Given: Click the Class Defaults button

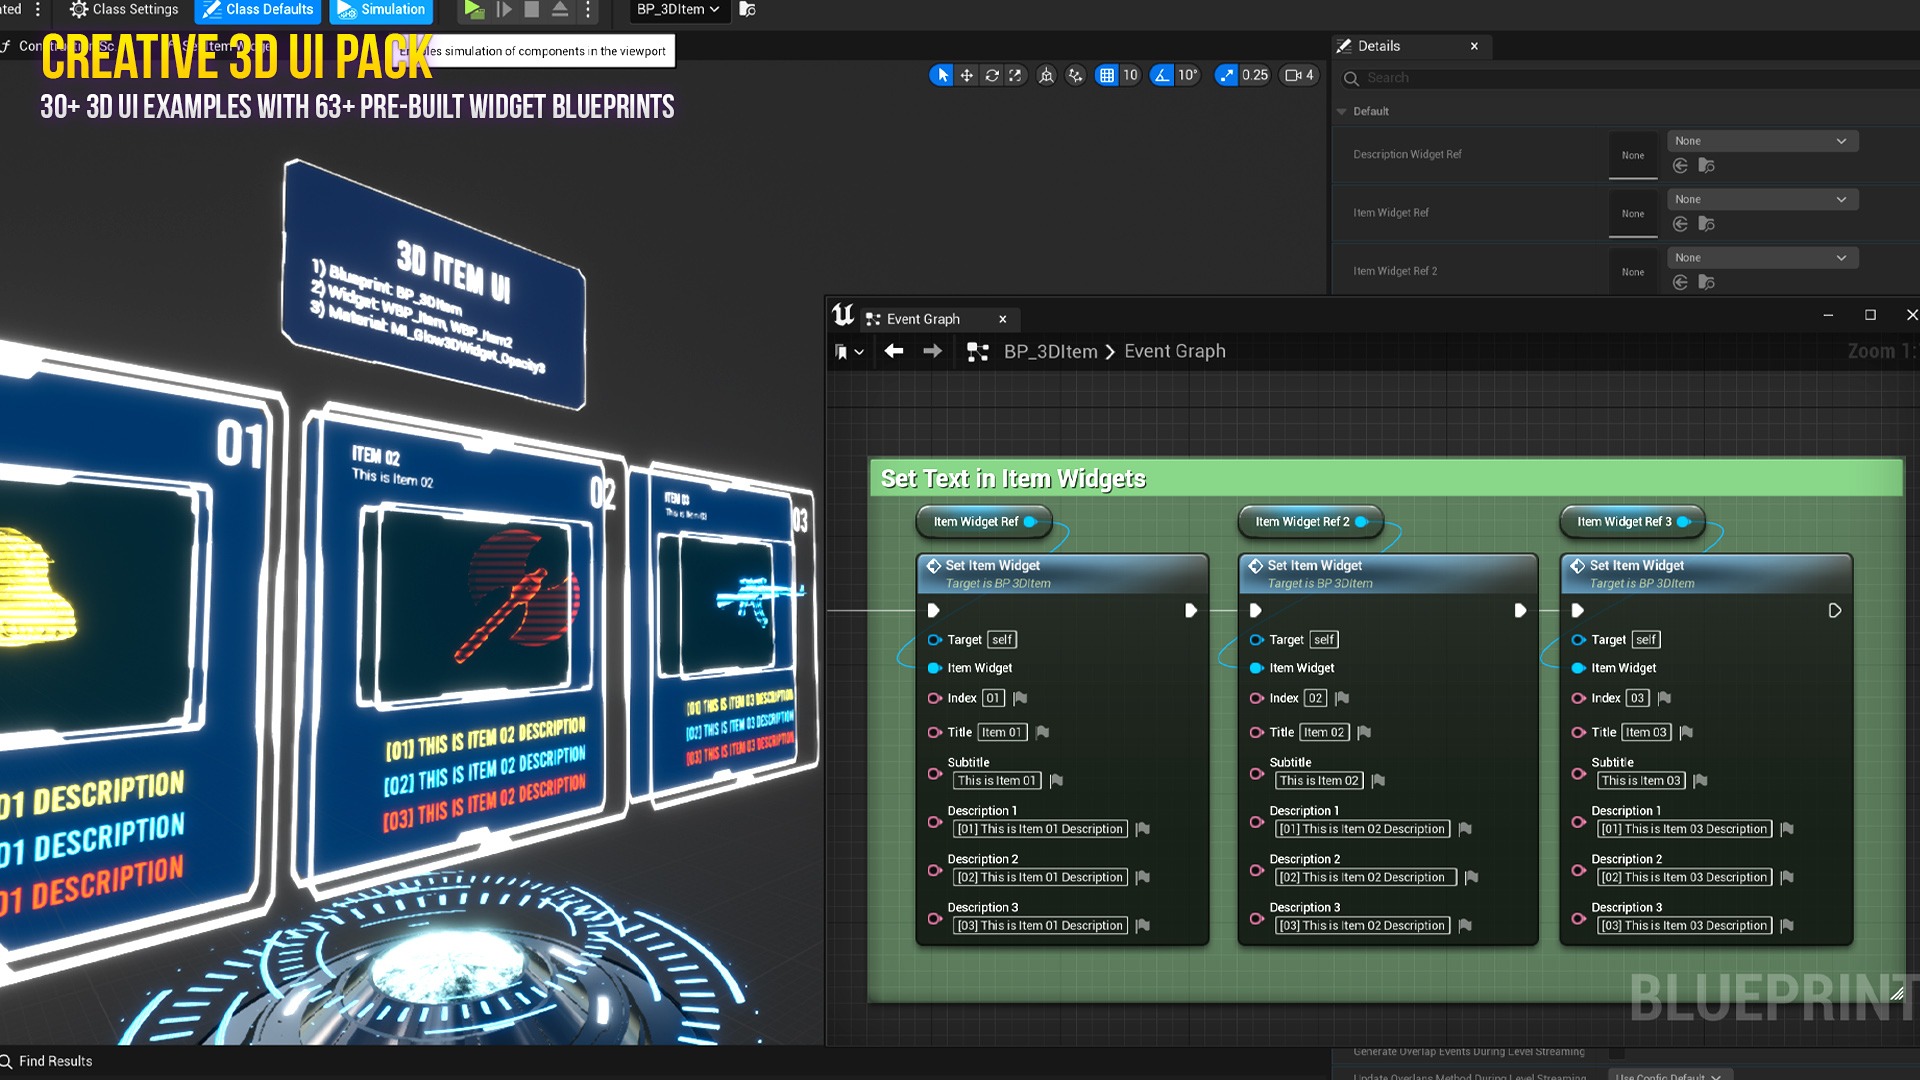Looking at the screenshot, I should 257,10.
